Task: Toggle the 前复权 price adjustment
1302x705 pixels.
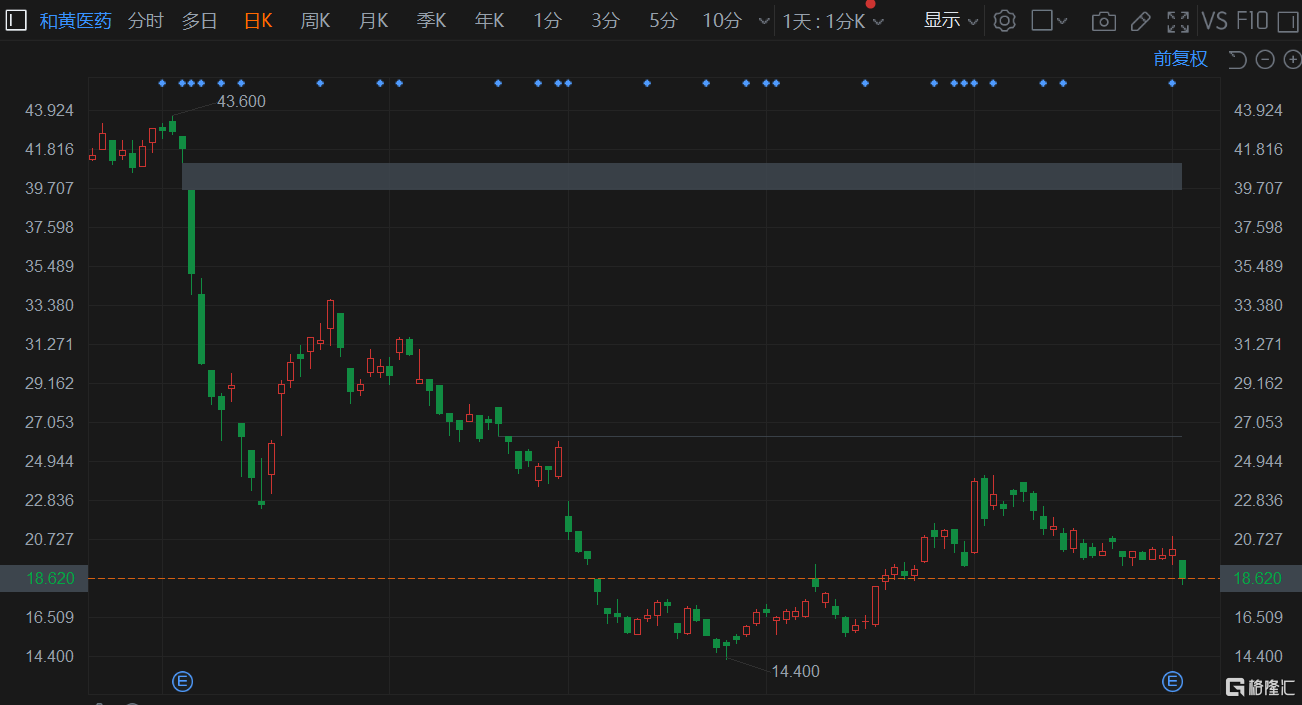Action: point(1180,59)
